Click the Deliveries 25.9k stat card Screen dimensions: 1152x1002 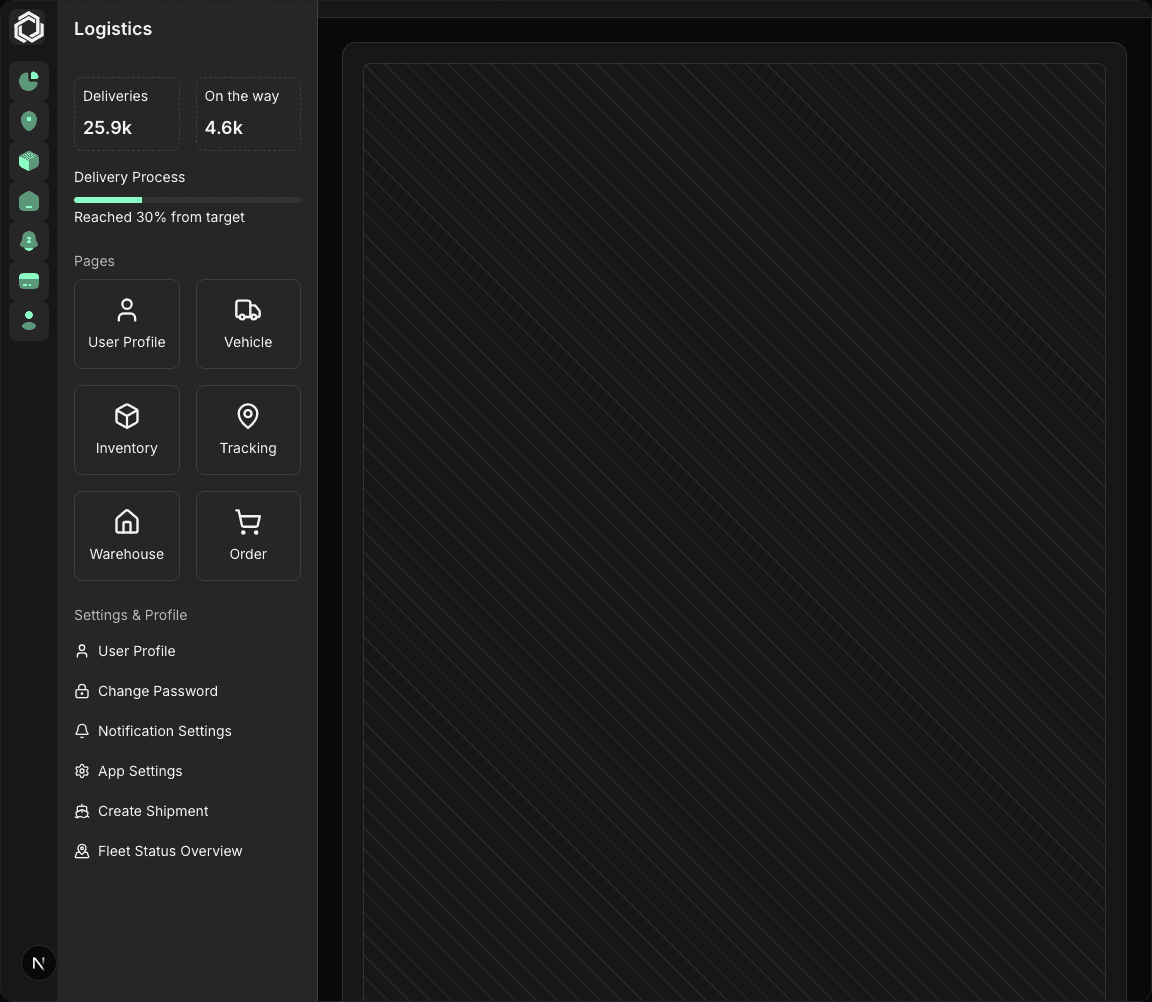click(x=127, y=113)
